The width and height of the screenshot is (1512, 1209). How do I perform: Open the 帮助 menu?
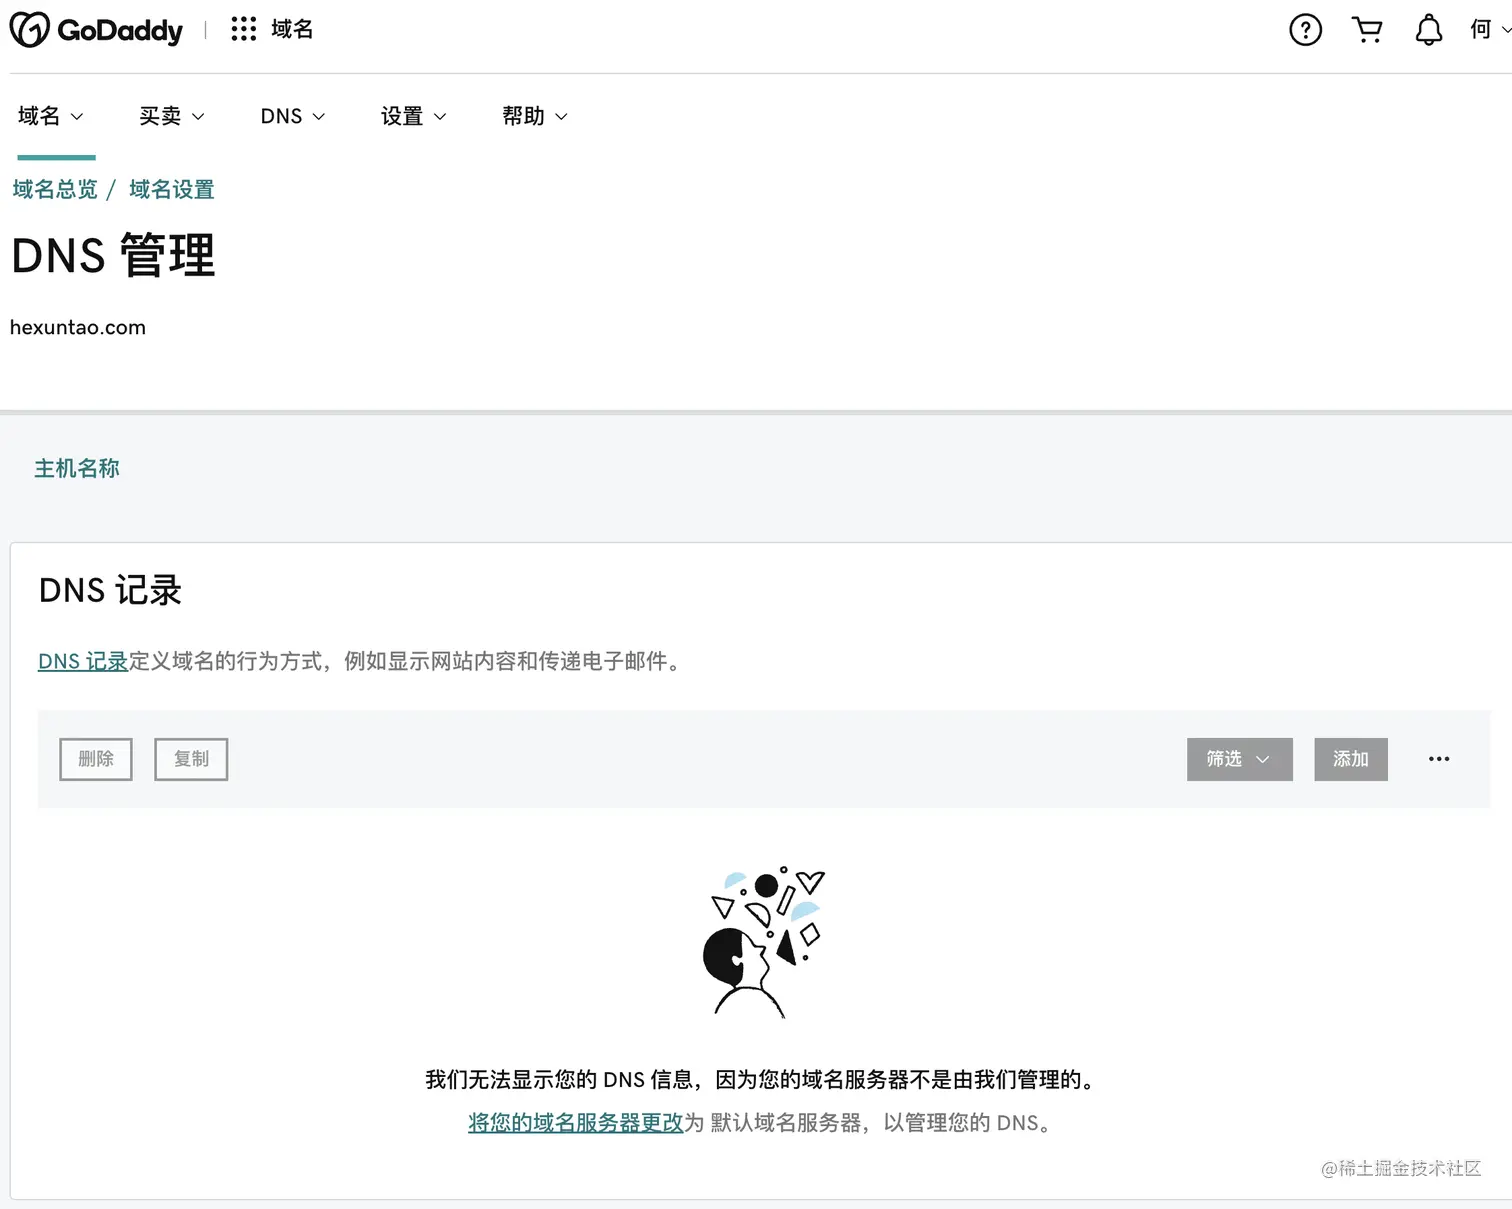click(534, 116)
